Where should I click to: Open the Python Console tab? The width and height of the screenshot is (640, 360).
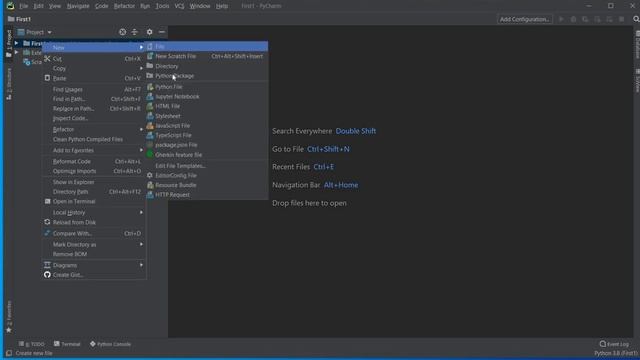point(110,344)
